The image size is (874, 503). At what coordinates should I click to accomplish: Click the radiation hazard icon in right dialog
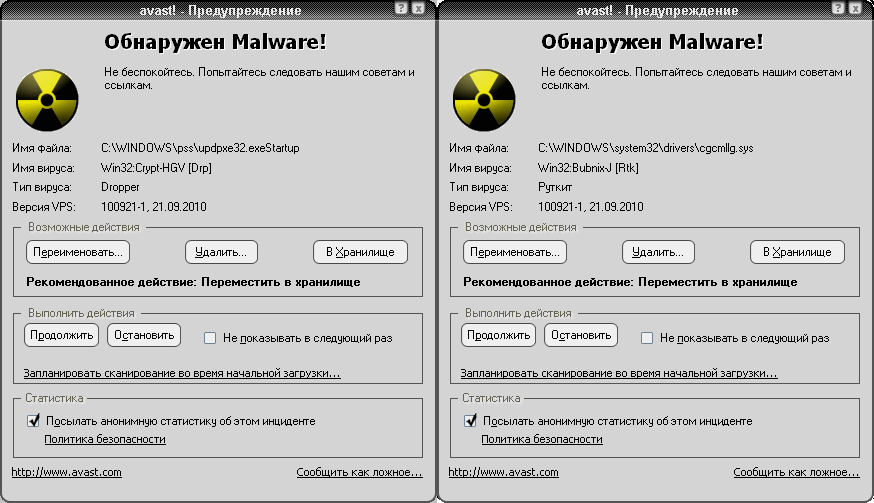[x=484, y=100]
